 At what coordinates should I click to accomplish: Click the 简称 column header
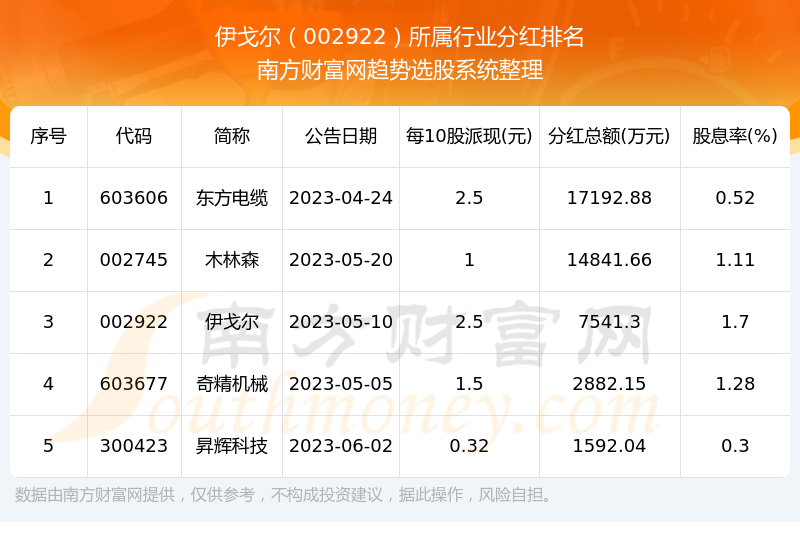click(x=232, y=136)
